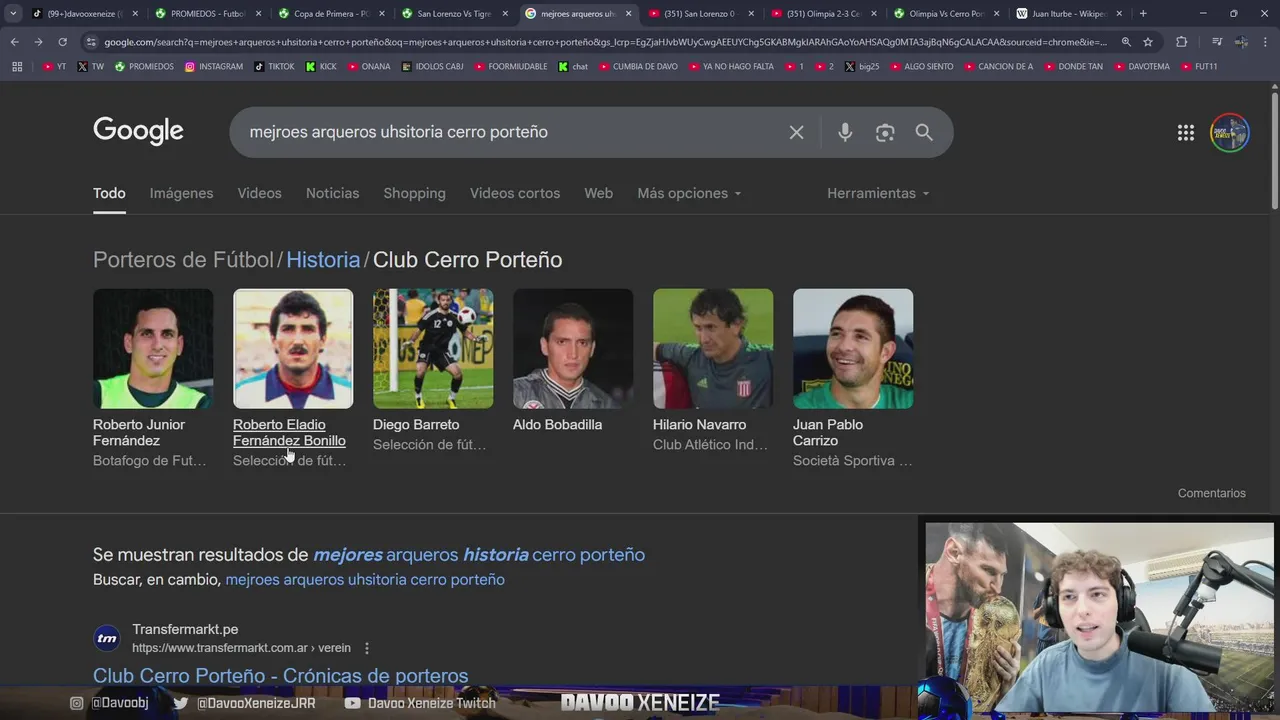1280x720 pixels.
Task: Open Aldo Bobadilla name link
Action: coord(557,425)
